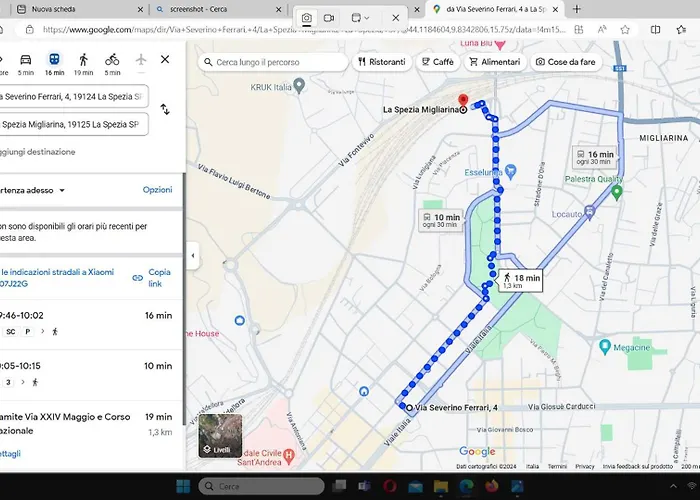The height and width of the screenshot is (500, 700).
Task: Toggle video recording mode in capture toolbar
Action: click(329, 18)
